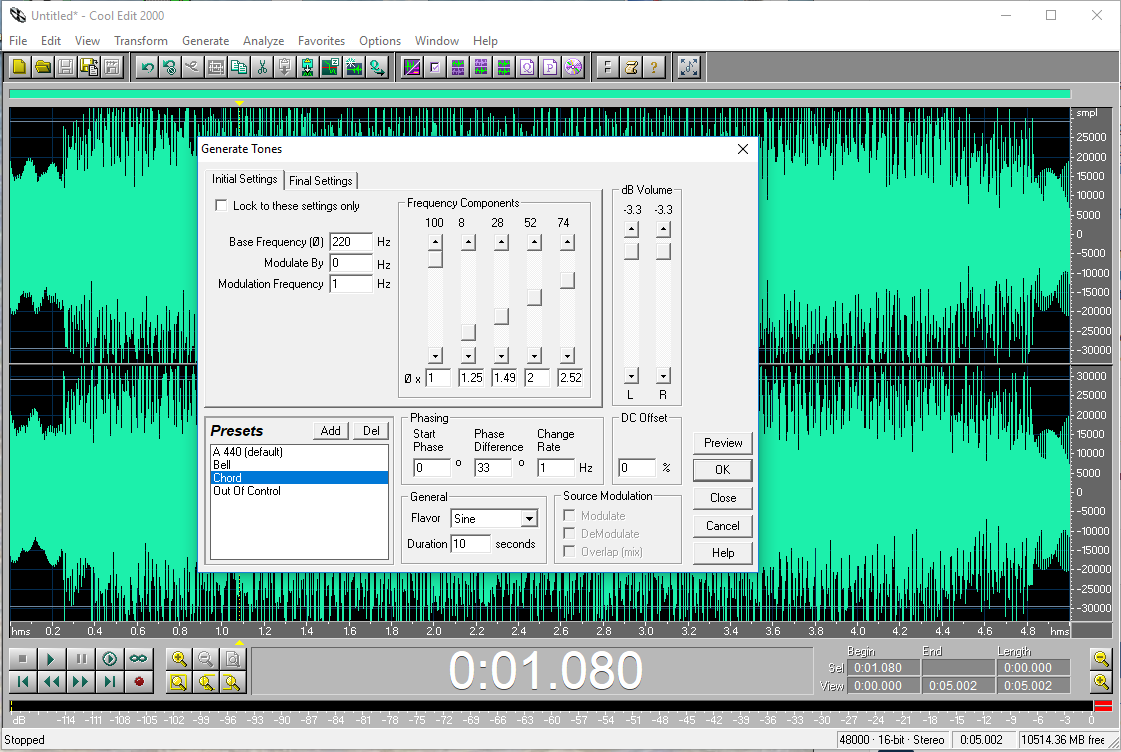Click the Change Rate Hz input field
Image resolution: width=1121 pixels, height=752 pixels.
[x=555, y=467]
